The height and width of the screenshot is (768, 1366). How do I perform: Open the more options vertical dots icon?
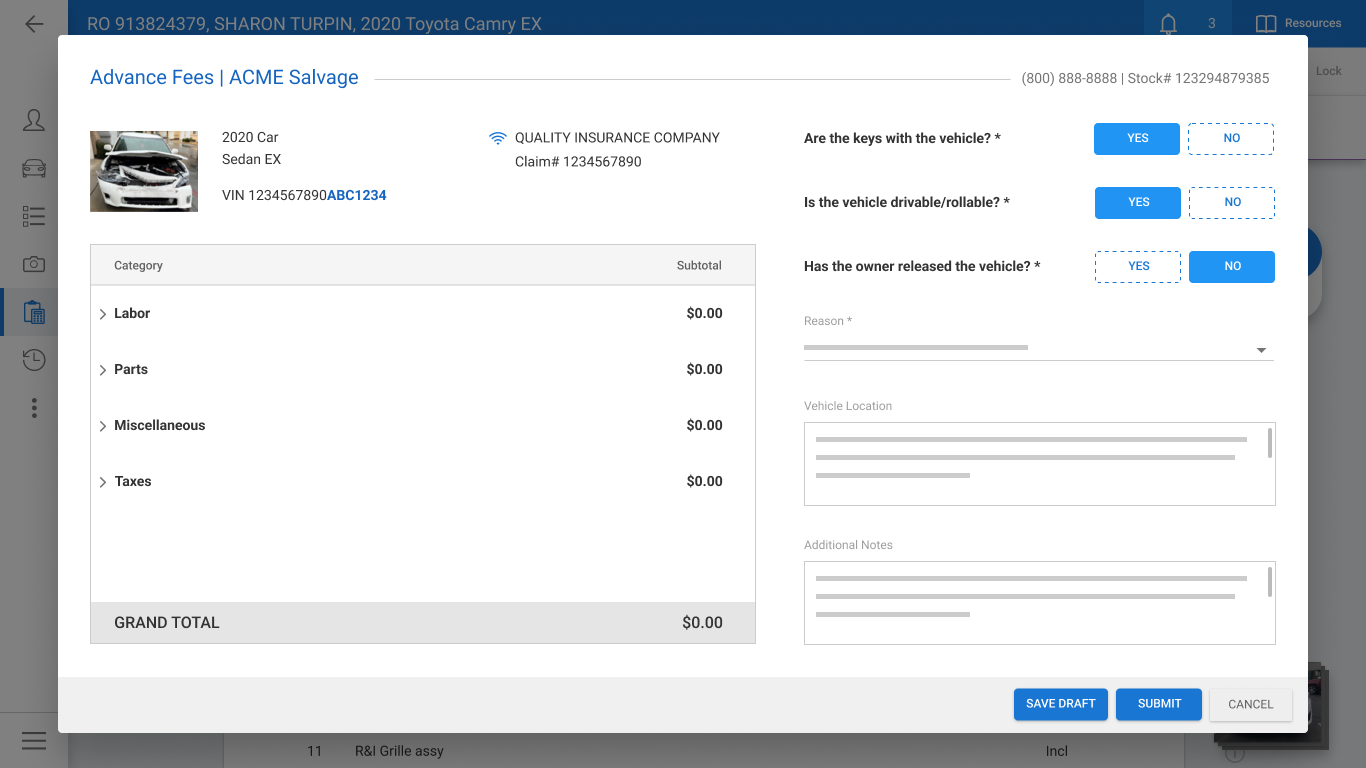click(x=34, y=408)
